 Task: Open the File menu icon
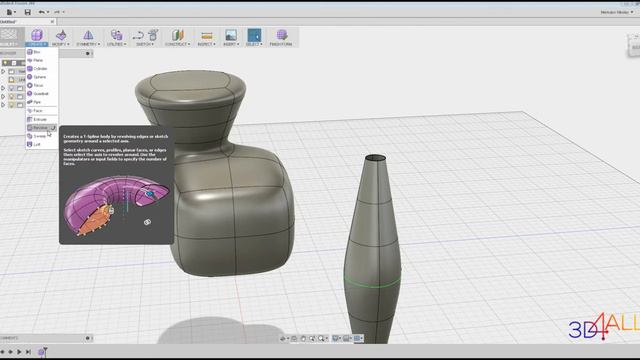point(9,12)
